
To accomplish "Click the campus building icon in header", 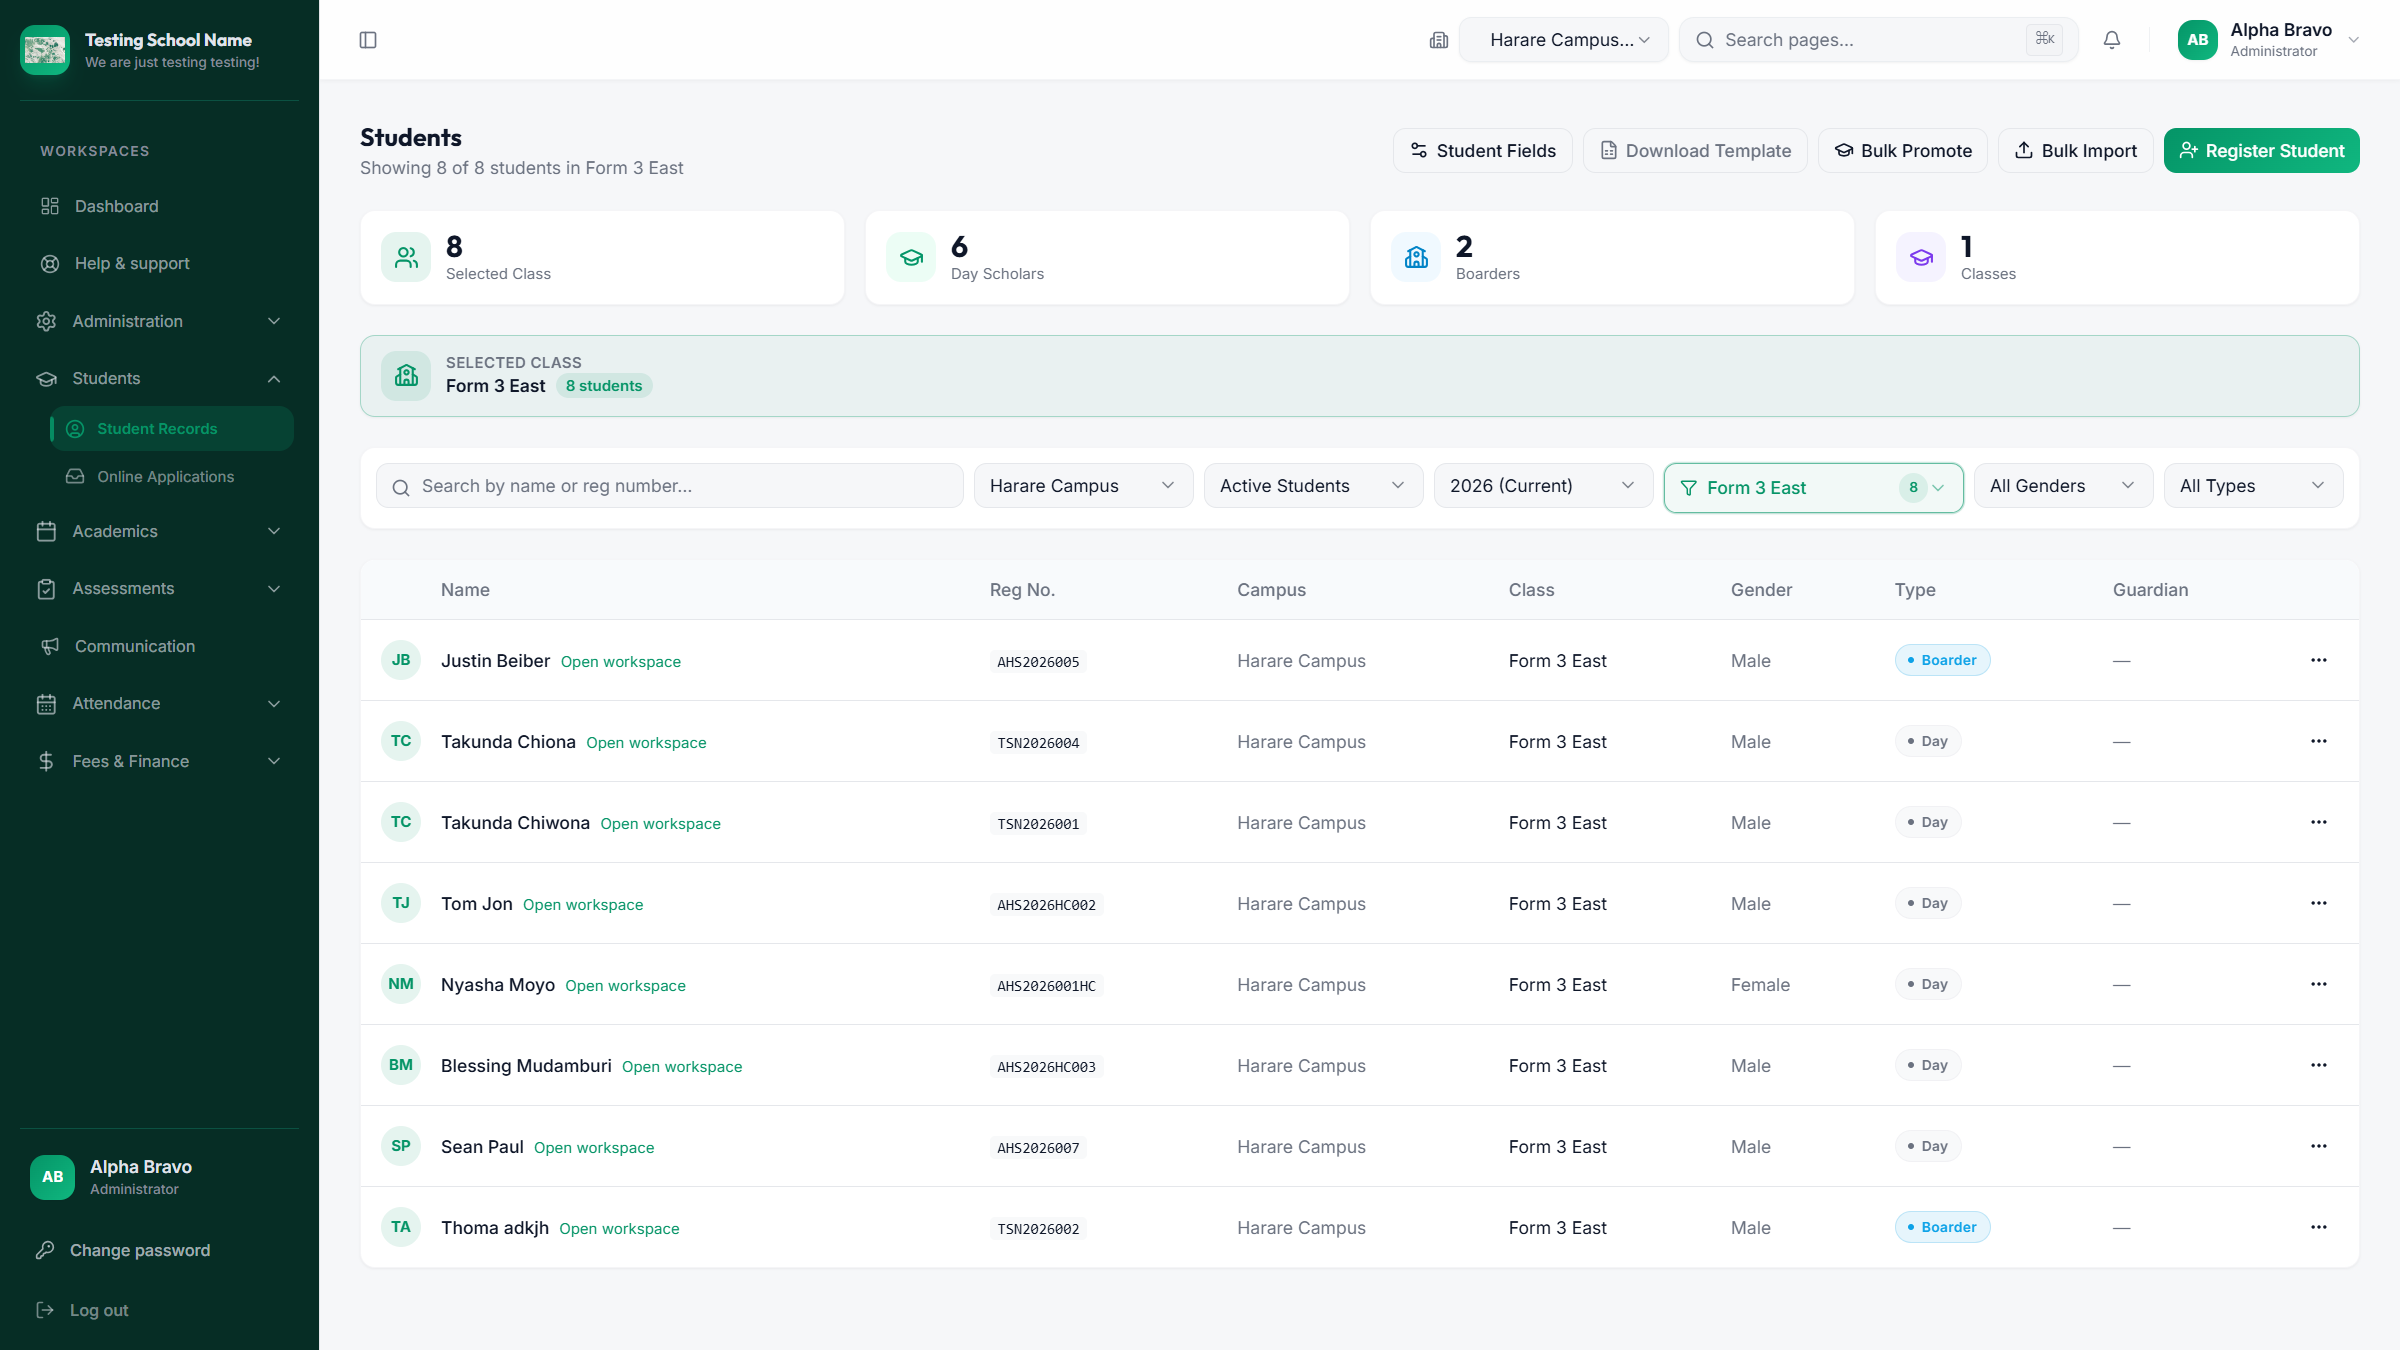I will [x=1439, y=40].
